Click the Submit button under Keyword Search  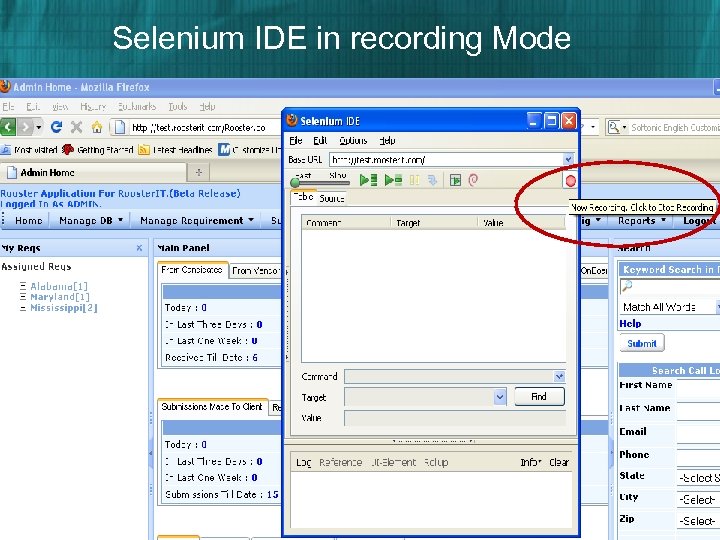pos(642,343)
